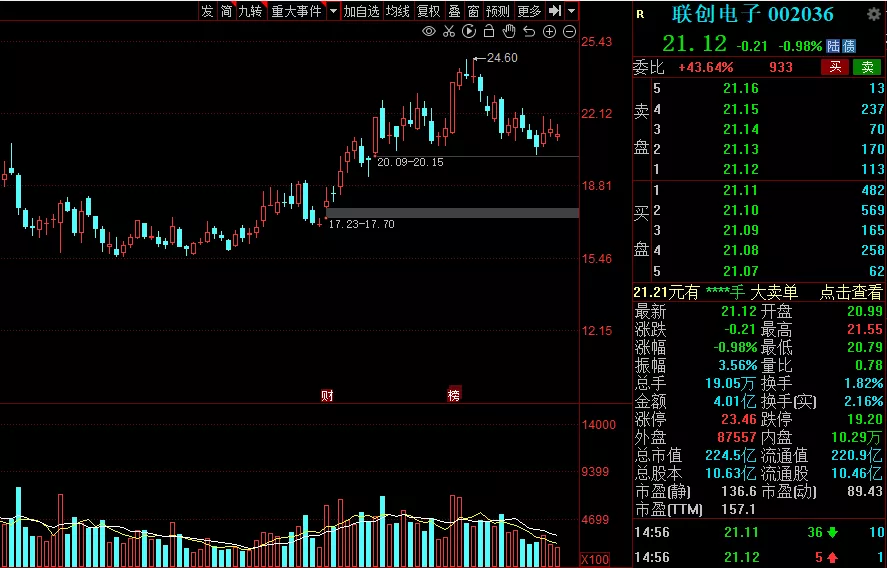The height and width of the screenshot is (568, 887).
Task: Click the 陆 tag beside price change
Action: tap(833, 46)
